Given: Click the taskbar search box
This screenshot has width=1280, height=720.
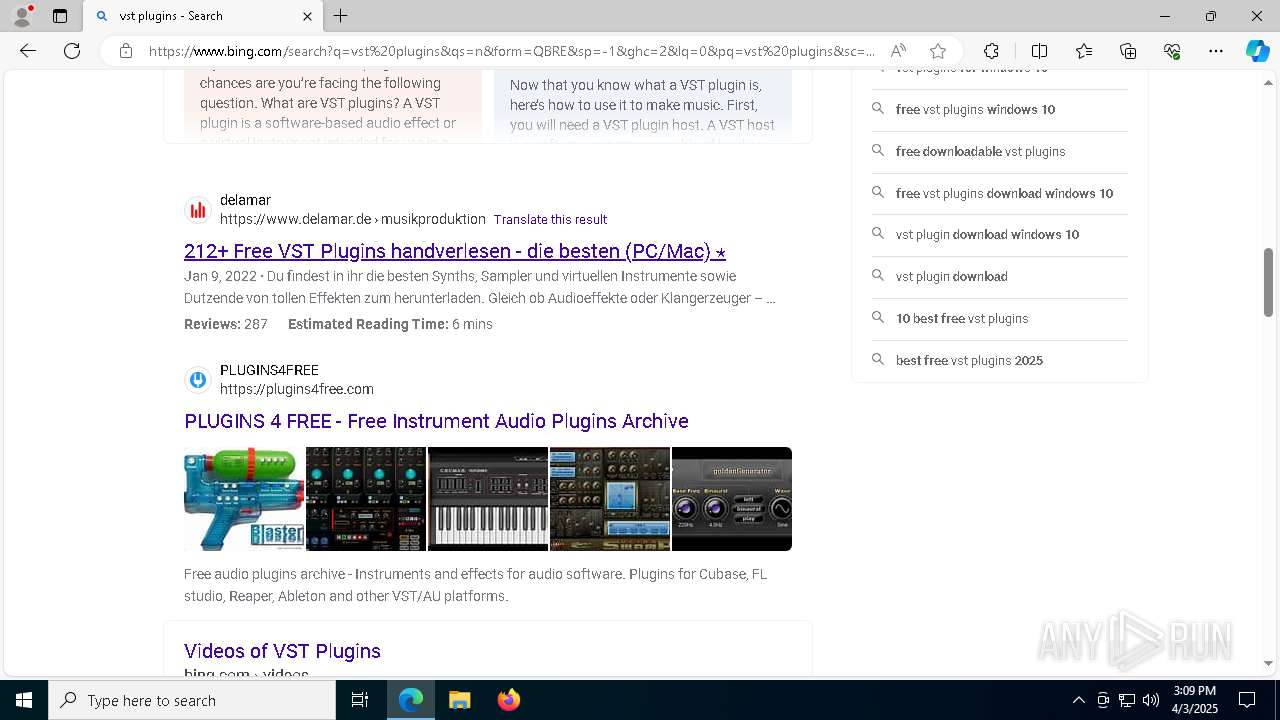Looking at the screenshot, I should [192, 700].
